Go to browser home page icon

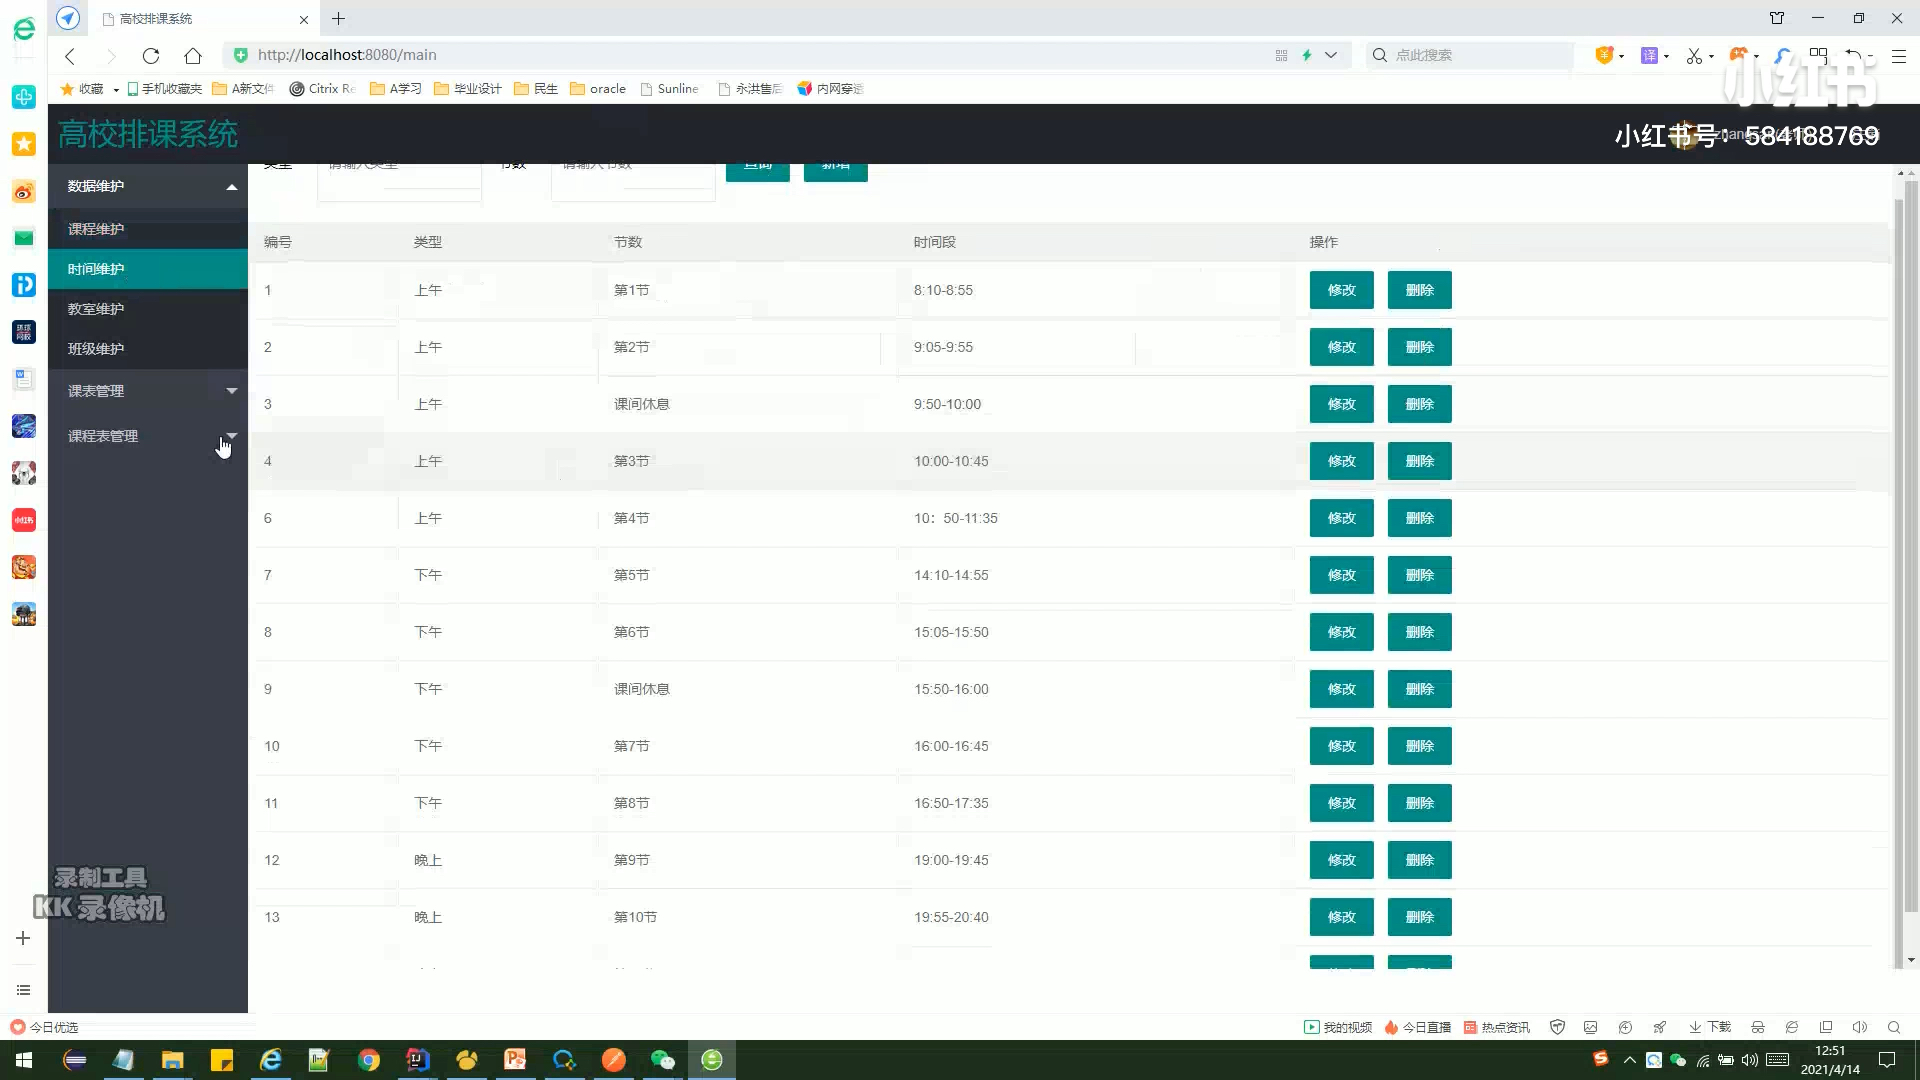[193, 56]
